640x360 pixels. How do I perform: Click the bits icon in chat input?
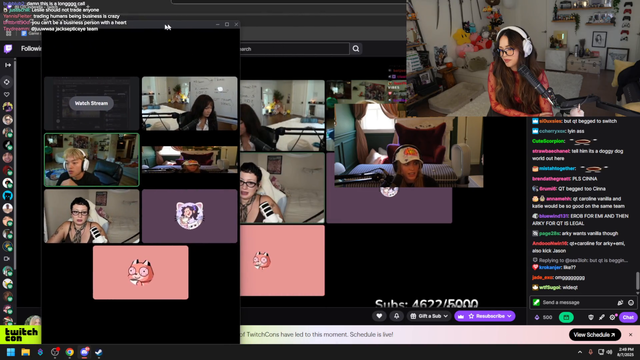pyautogui.click(x=620, y=302)
